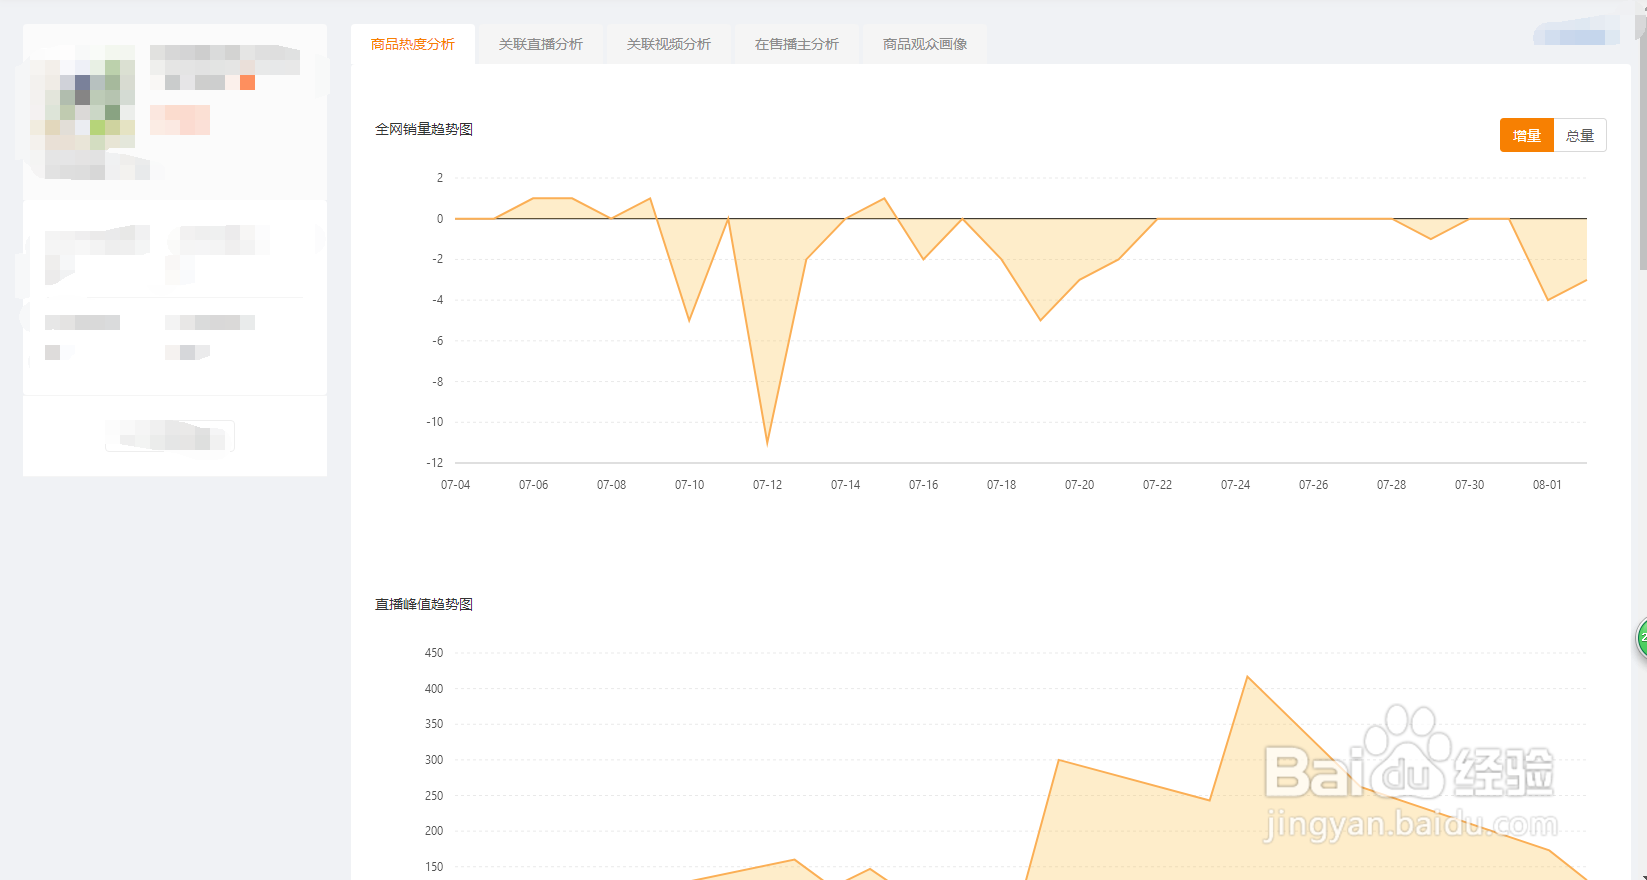Click the blurred button at sidebar bottom

point(170,436)
